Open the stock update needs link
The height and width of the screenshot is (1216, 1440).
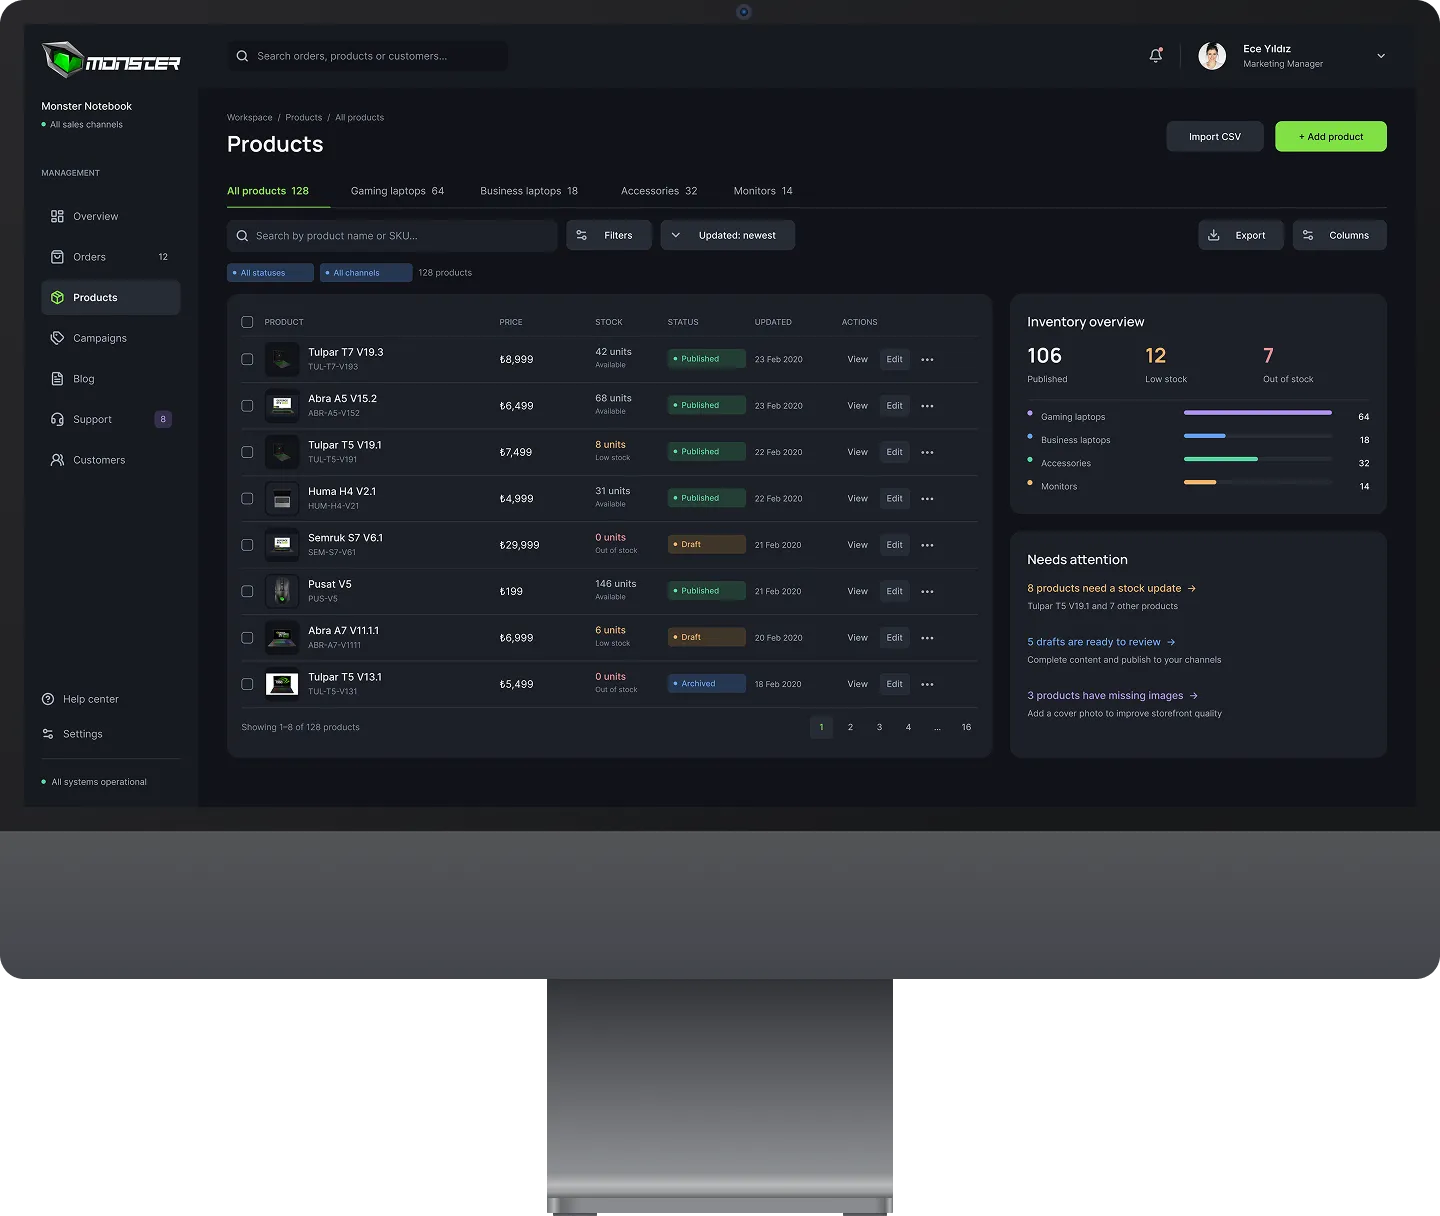click(x=1111, y=588)
